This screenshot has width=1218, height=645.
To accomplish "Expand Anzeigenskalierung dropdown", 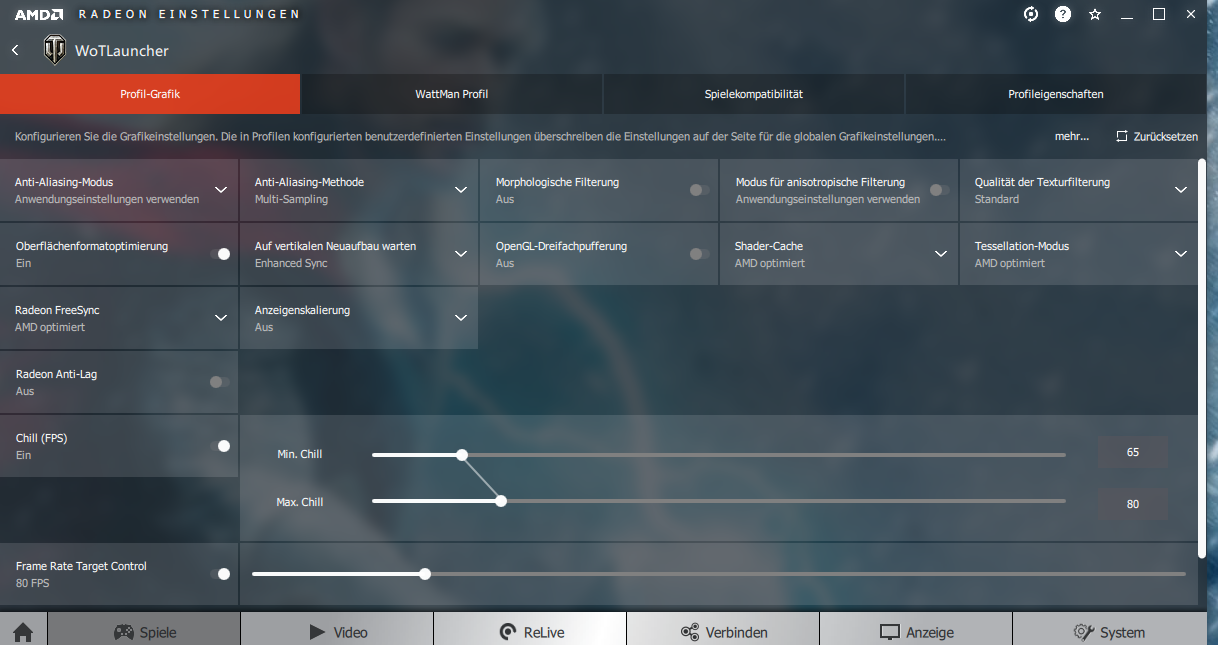I will pos(461,318).
